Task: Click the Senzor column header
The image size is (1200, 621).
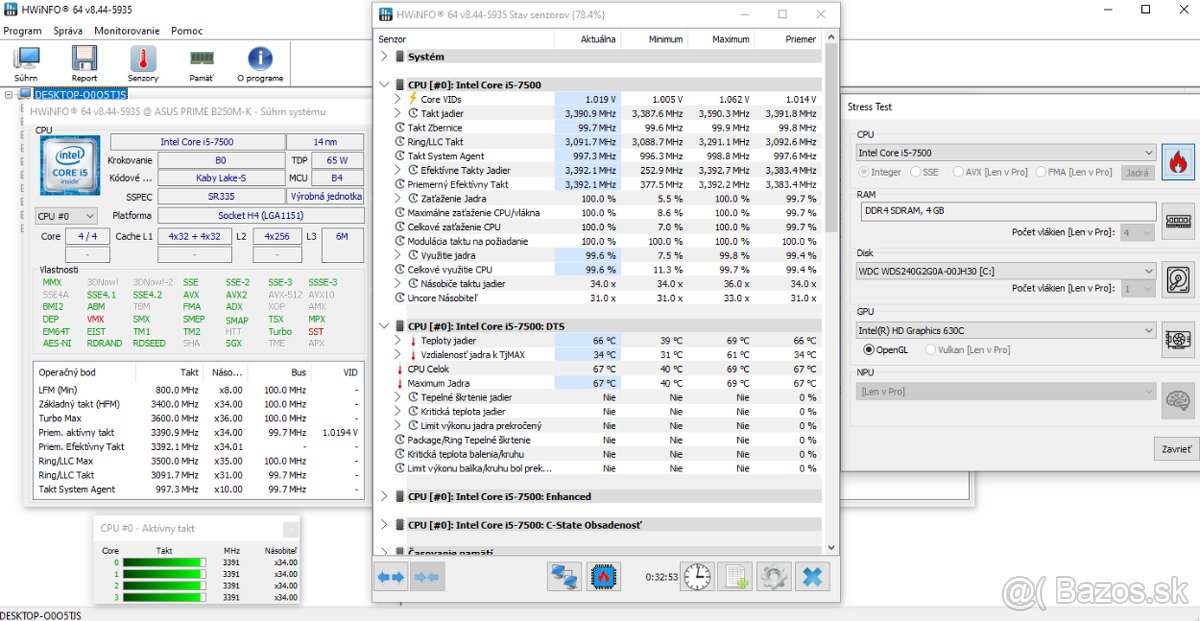Action: (465, 39)
